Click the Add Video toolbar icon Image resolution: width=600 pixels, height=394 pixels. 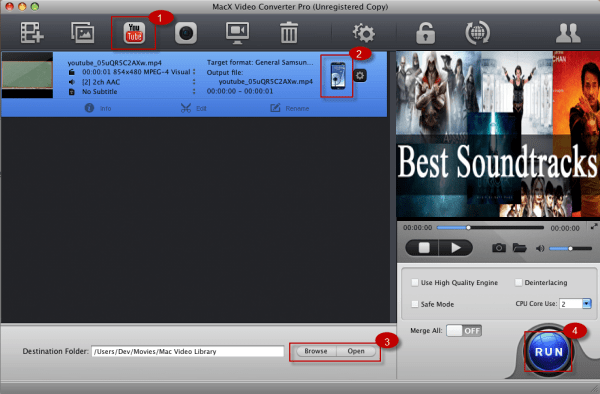(x=32, y=33)
